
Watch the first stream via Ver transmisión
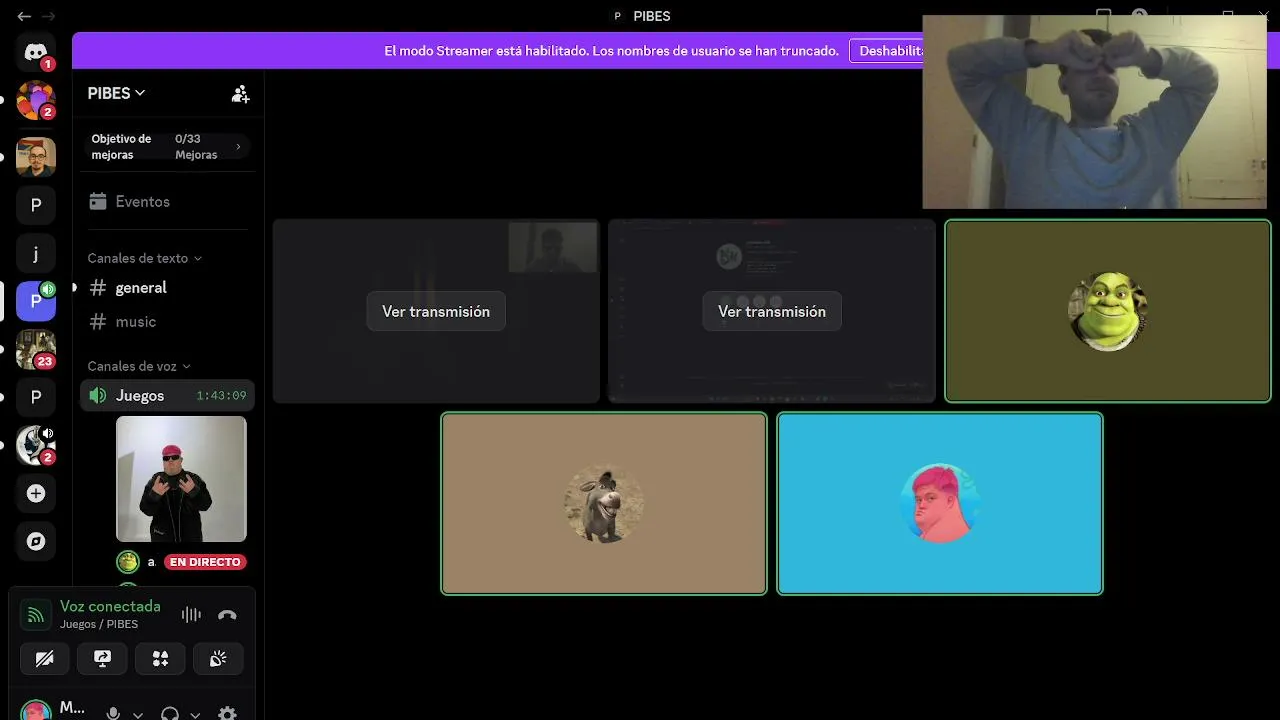pyautogui.click(x=436, y=311)
